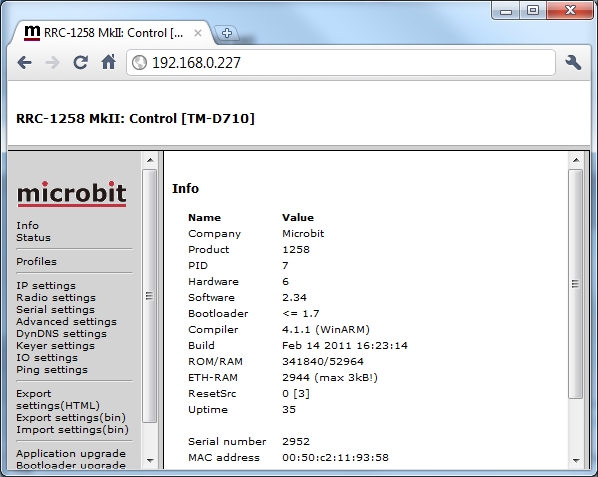The height and width of the screenshot is (477, 598).
Task: Click the Uptime value 35
Action: pyautogui.click(x=289, y=410)
